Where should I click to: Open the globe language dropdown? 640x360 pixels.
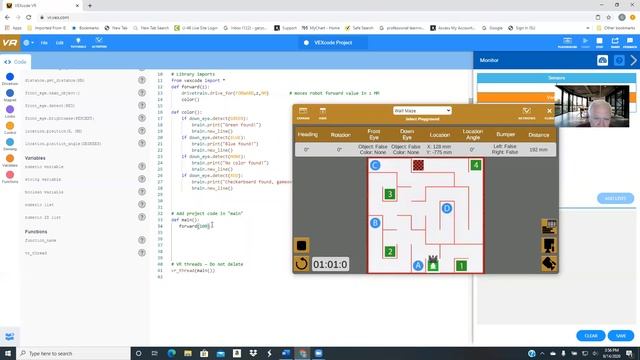(28, 42)
